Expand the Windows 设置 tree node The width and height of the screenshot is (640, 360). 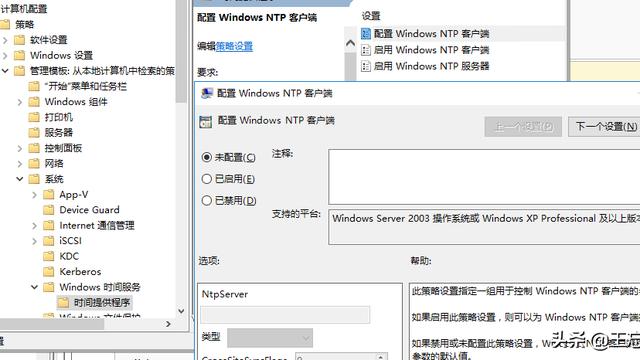point(5,56)
